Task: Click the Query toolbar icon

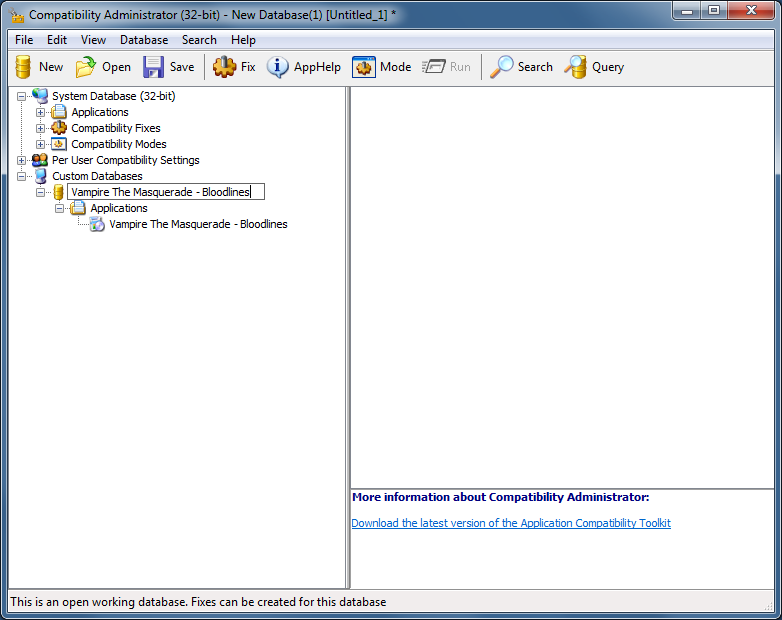Action: [x=576, y=67]
